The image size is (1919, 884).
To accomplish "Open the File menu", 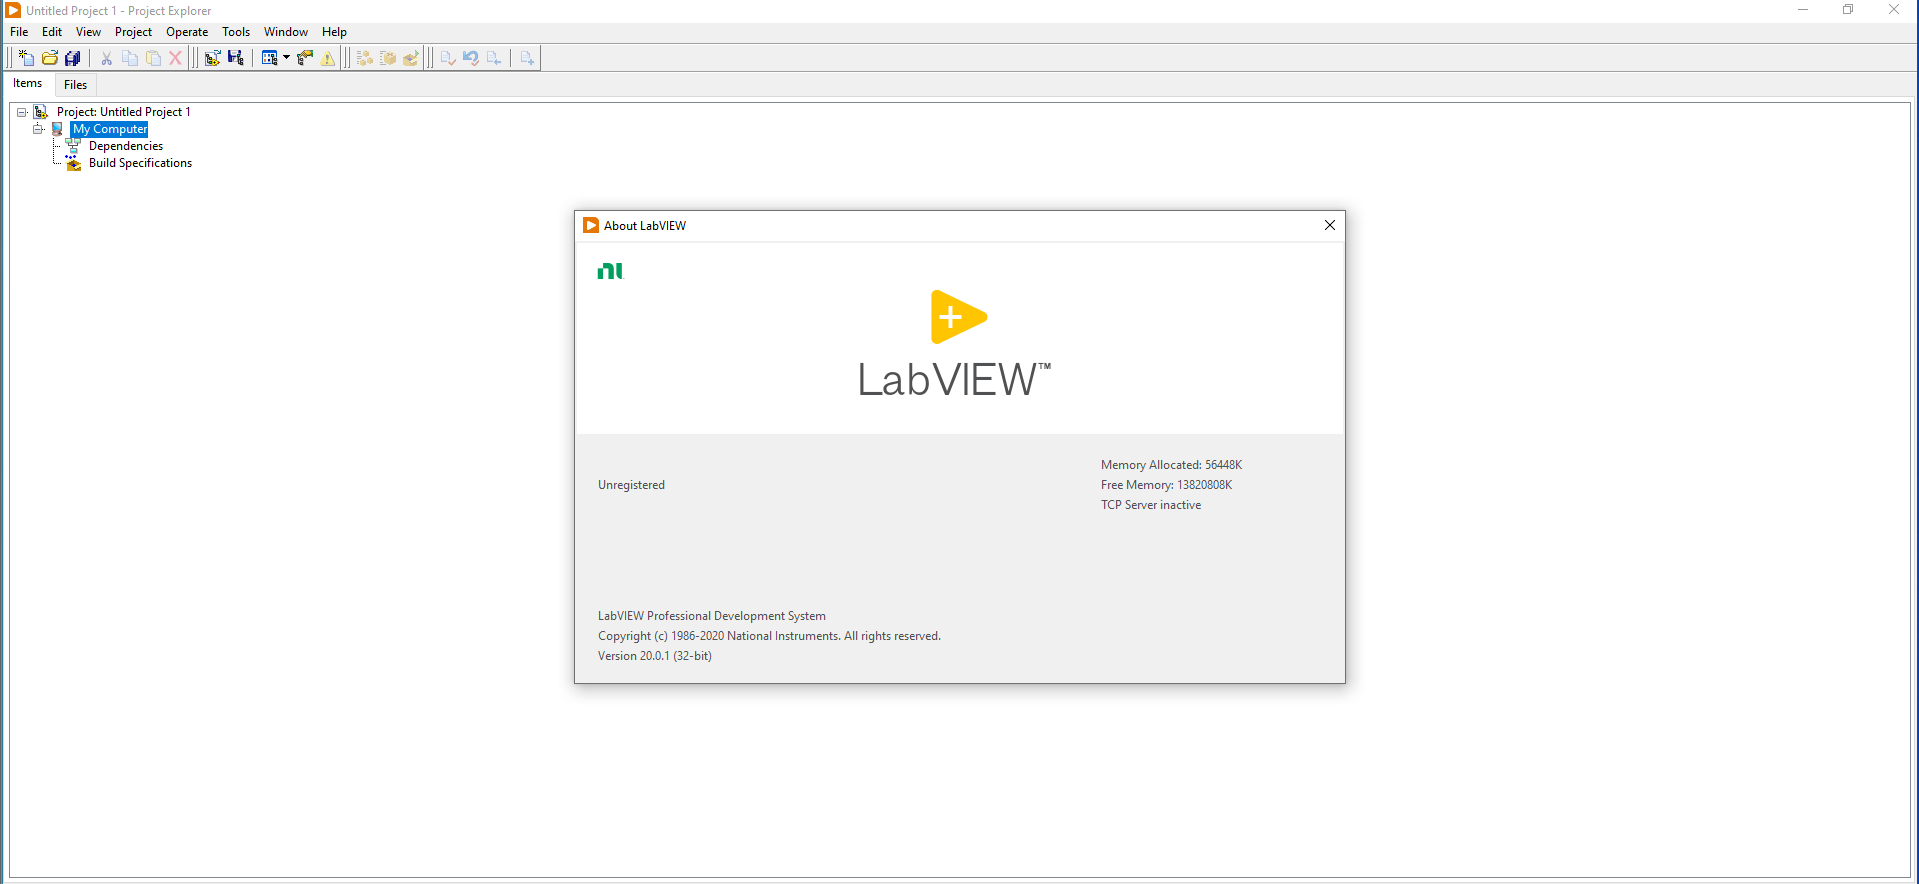I will click(x=19, y=32).
